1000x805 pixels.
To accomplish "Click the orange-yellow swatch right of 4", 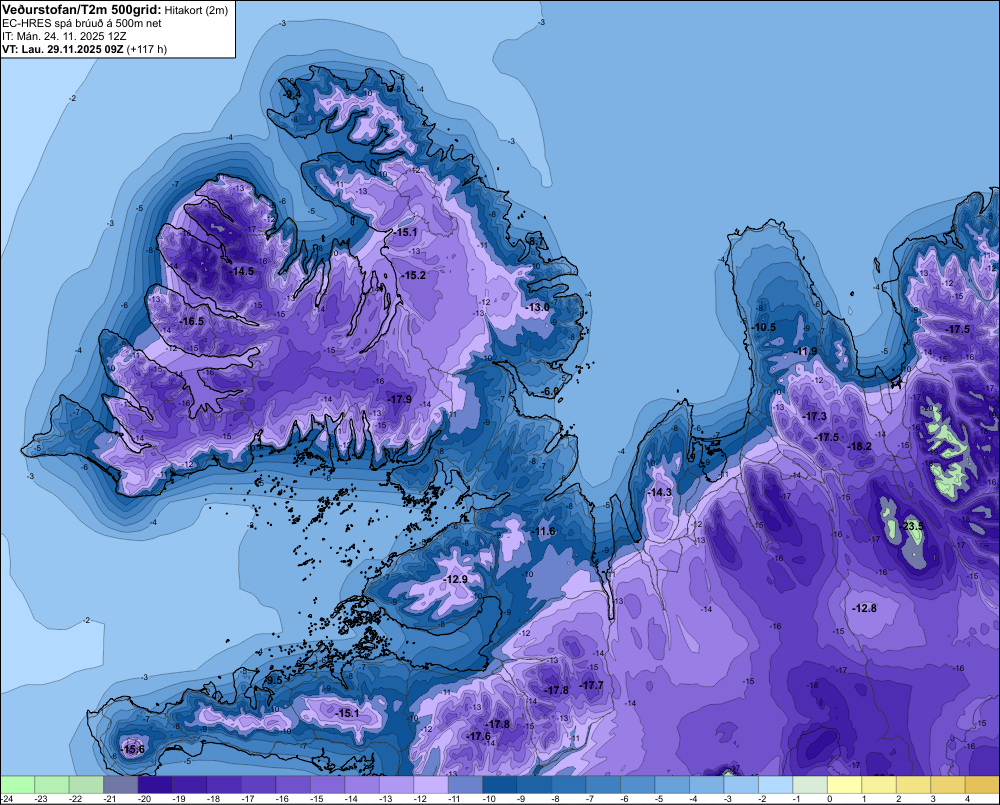I will click(x=982, y=785).
